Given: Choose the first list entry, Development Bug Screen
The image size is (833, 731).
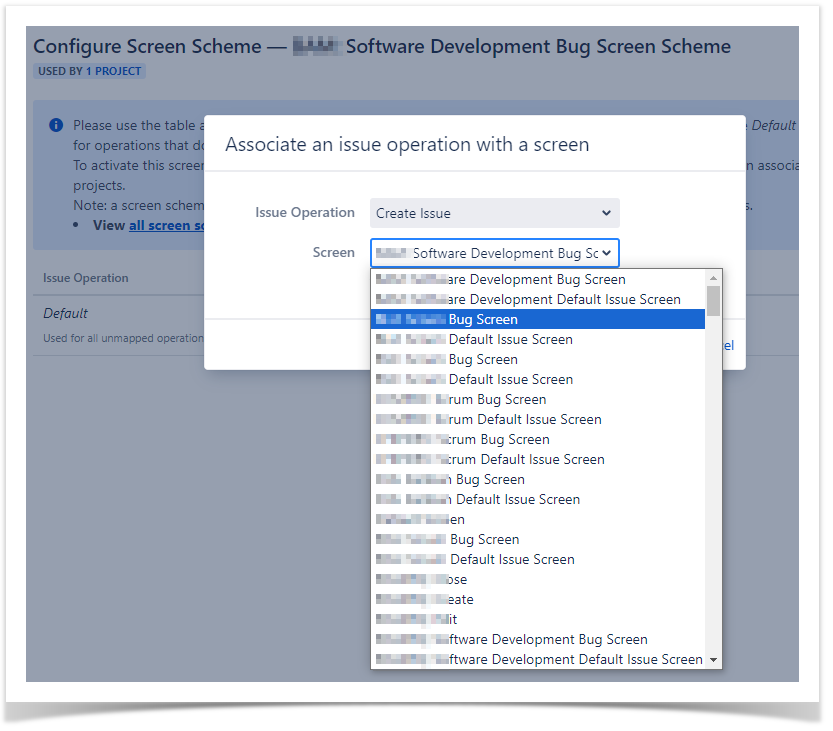Looking at the screenshot, I should (538, 279).
